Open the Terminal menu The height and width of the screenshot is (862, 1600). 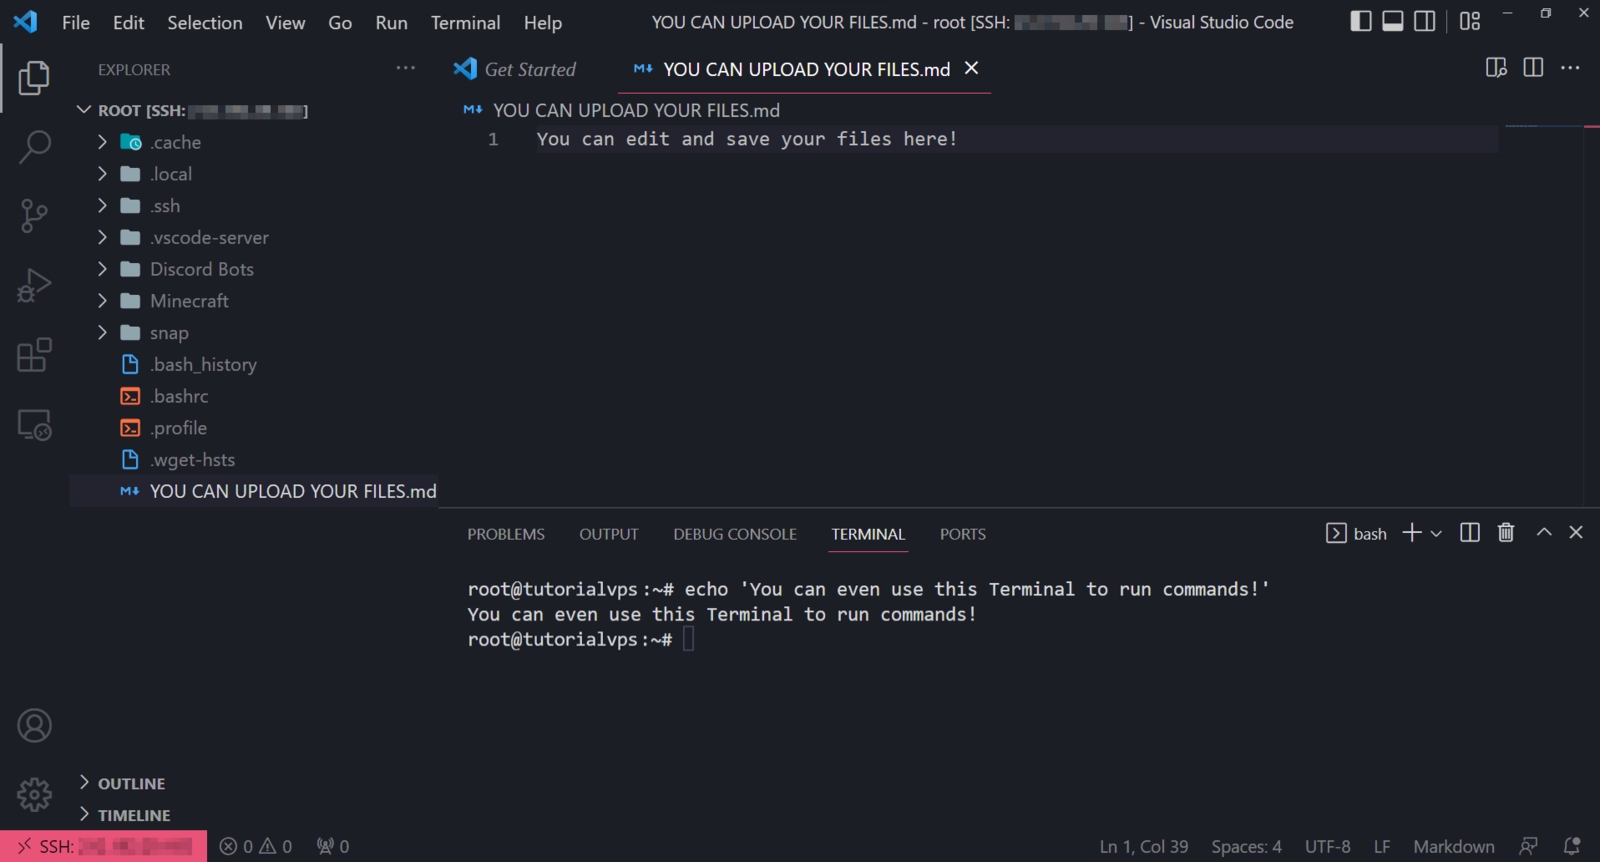pos(465,22)
